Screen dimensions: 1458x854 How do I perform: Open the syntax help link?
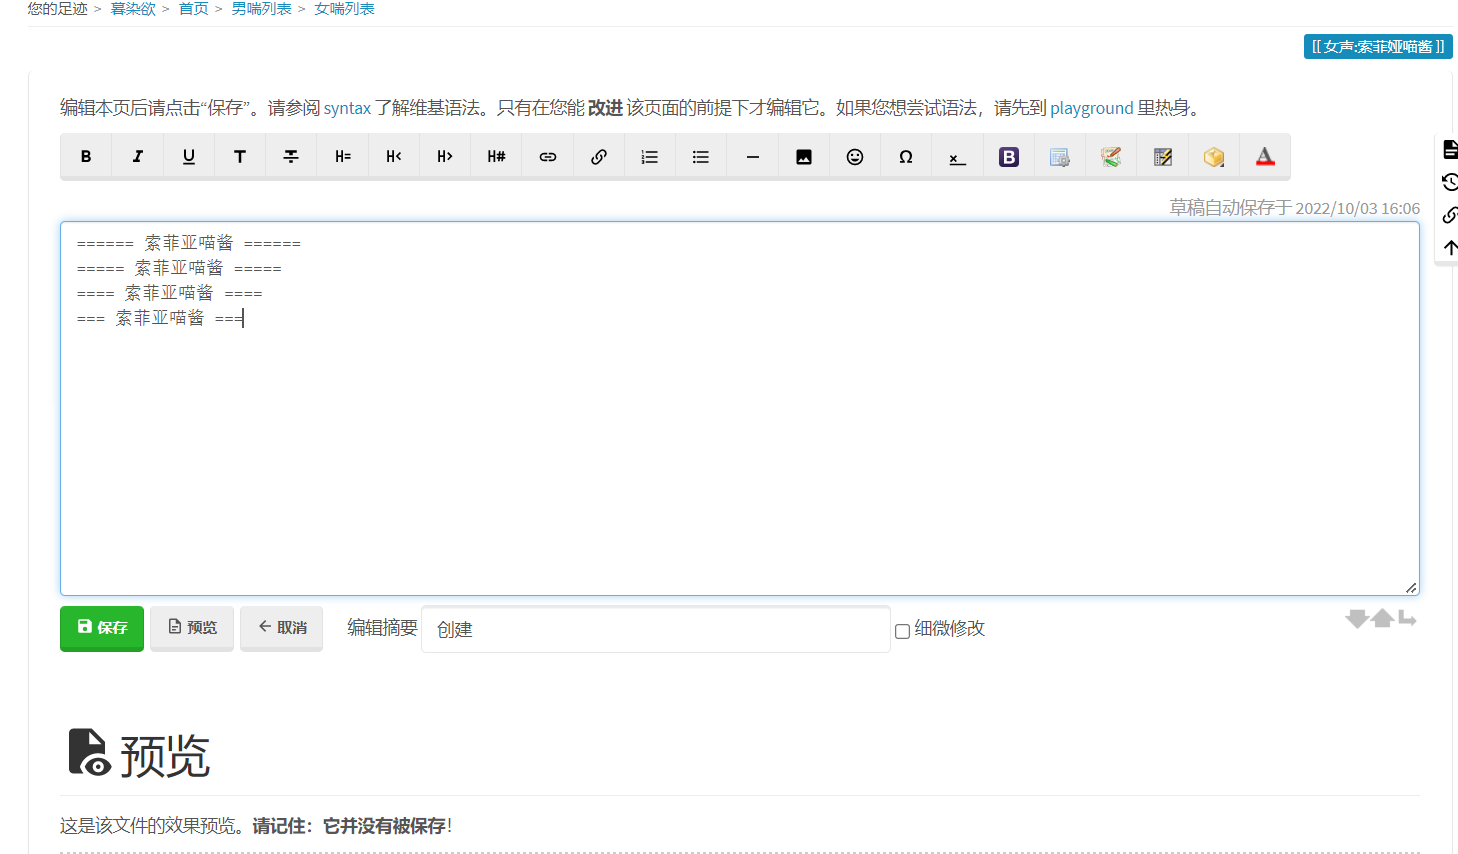[347, 108]
